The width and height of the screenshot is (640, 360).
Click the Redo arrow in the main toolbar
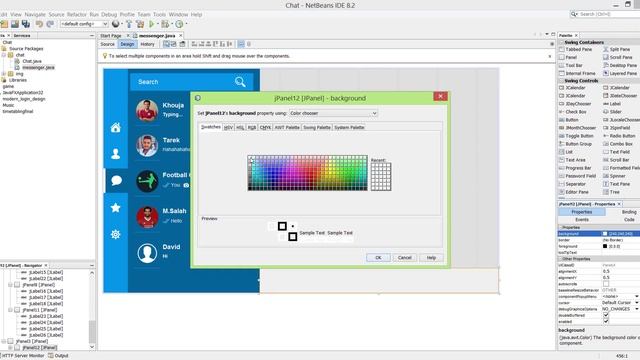coord(50,24)
